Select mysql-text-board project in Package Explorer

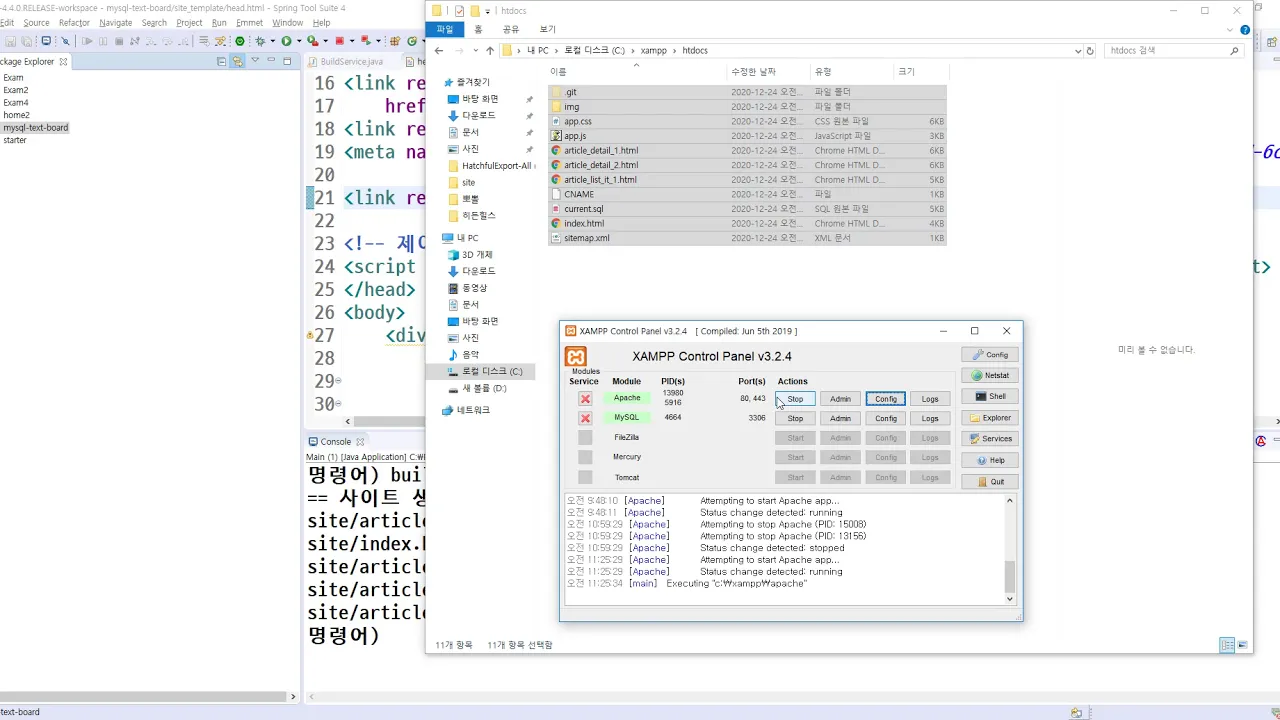tap(35, 128)
